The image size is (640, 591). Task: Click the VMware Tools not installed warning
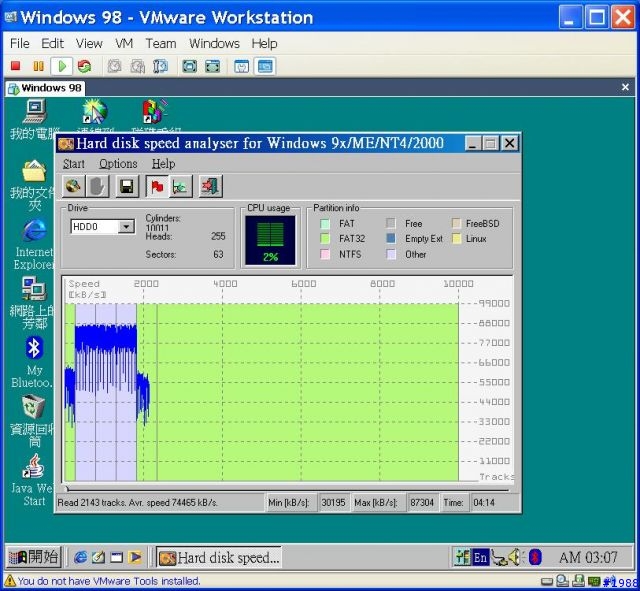pyautogui.click(x=103, y=581)
